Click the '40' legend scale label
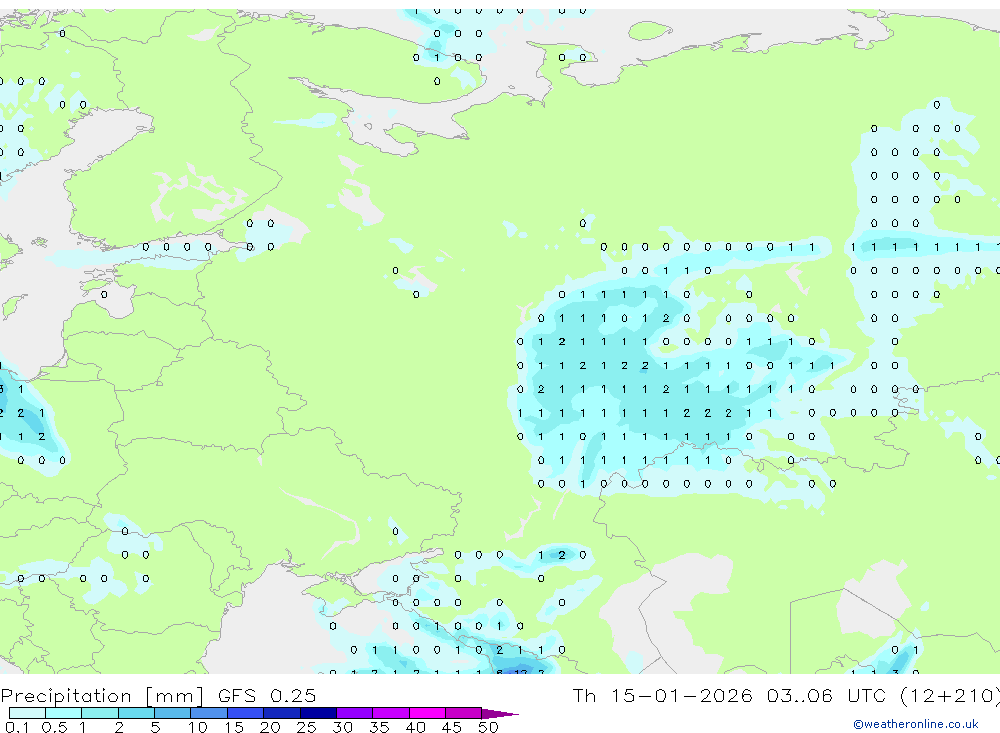The width and height of the screenshot is (1000, 733). coord(415,727)
